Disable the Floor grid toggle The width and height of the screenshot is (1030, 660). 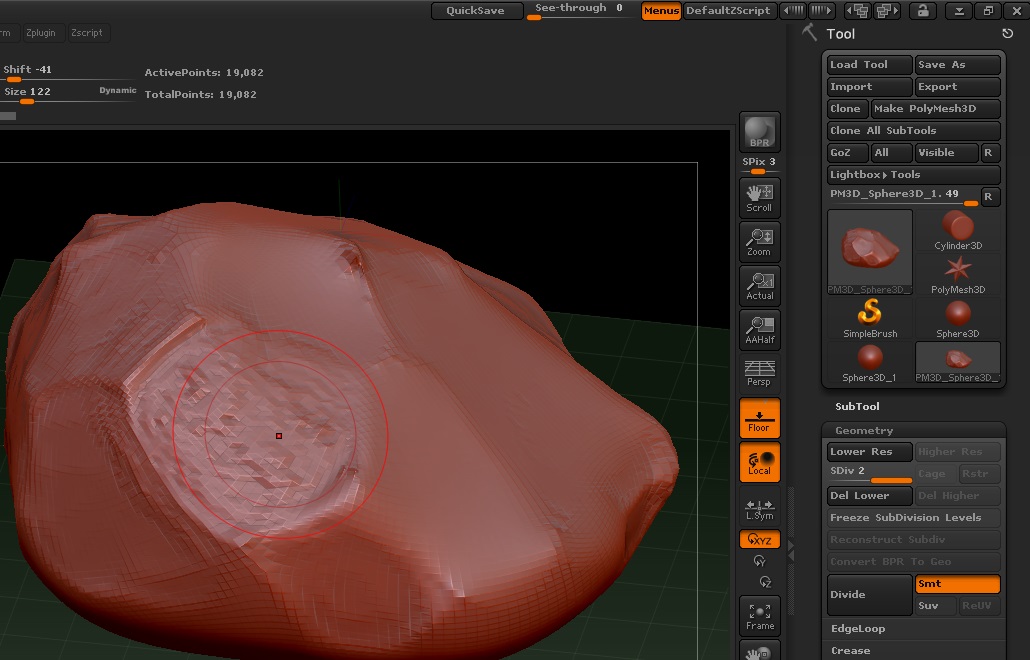point(759,417)
